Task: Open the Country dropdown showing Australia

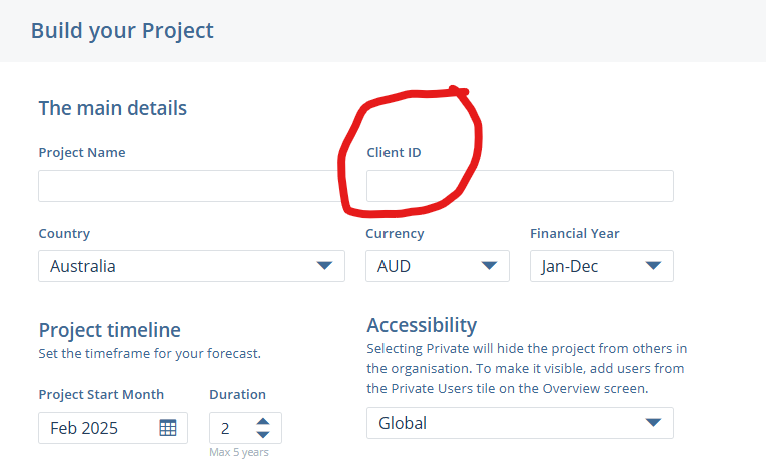Action: 180,266
